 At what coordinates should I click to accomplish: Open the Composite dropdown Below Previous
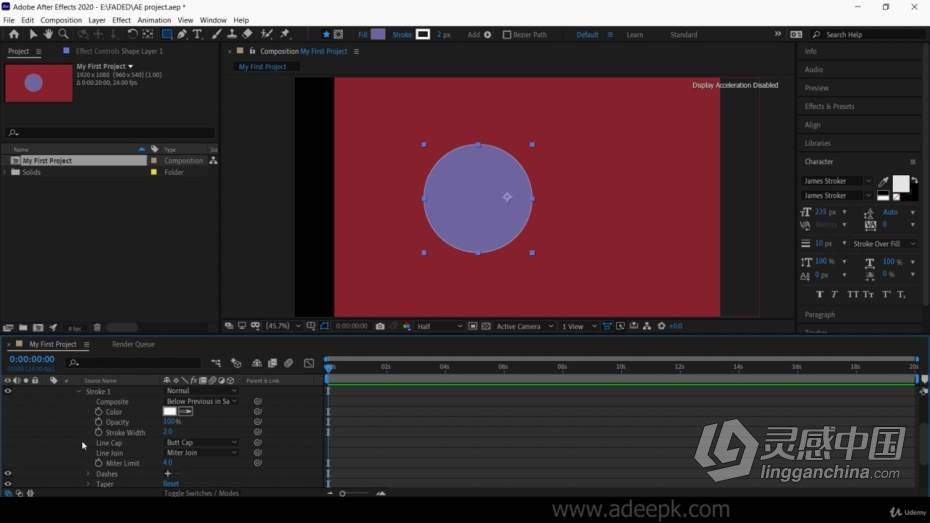click(201, 401)
